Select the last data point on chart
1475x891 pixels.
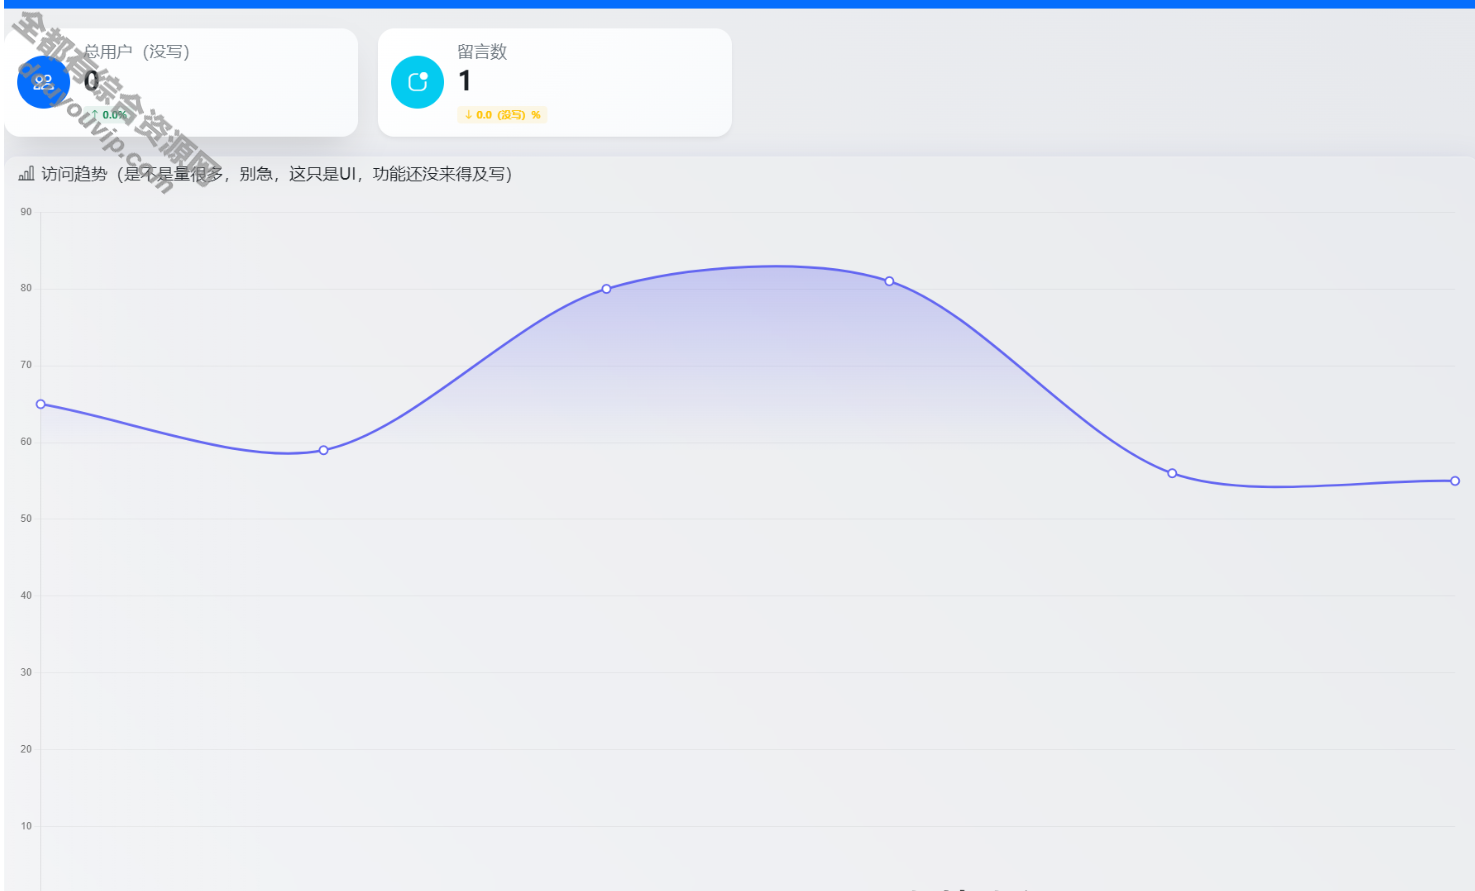coord(1454,481)
